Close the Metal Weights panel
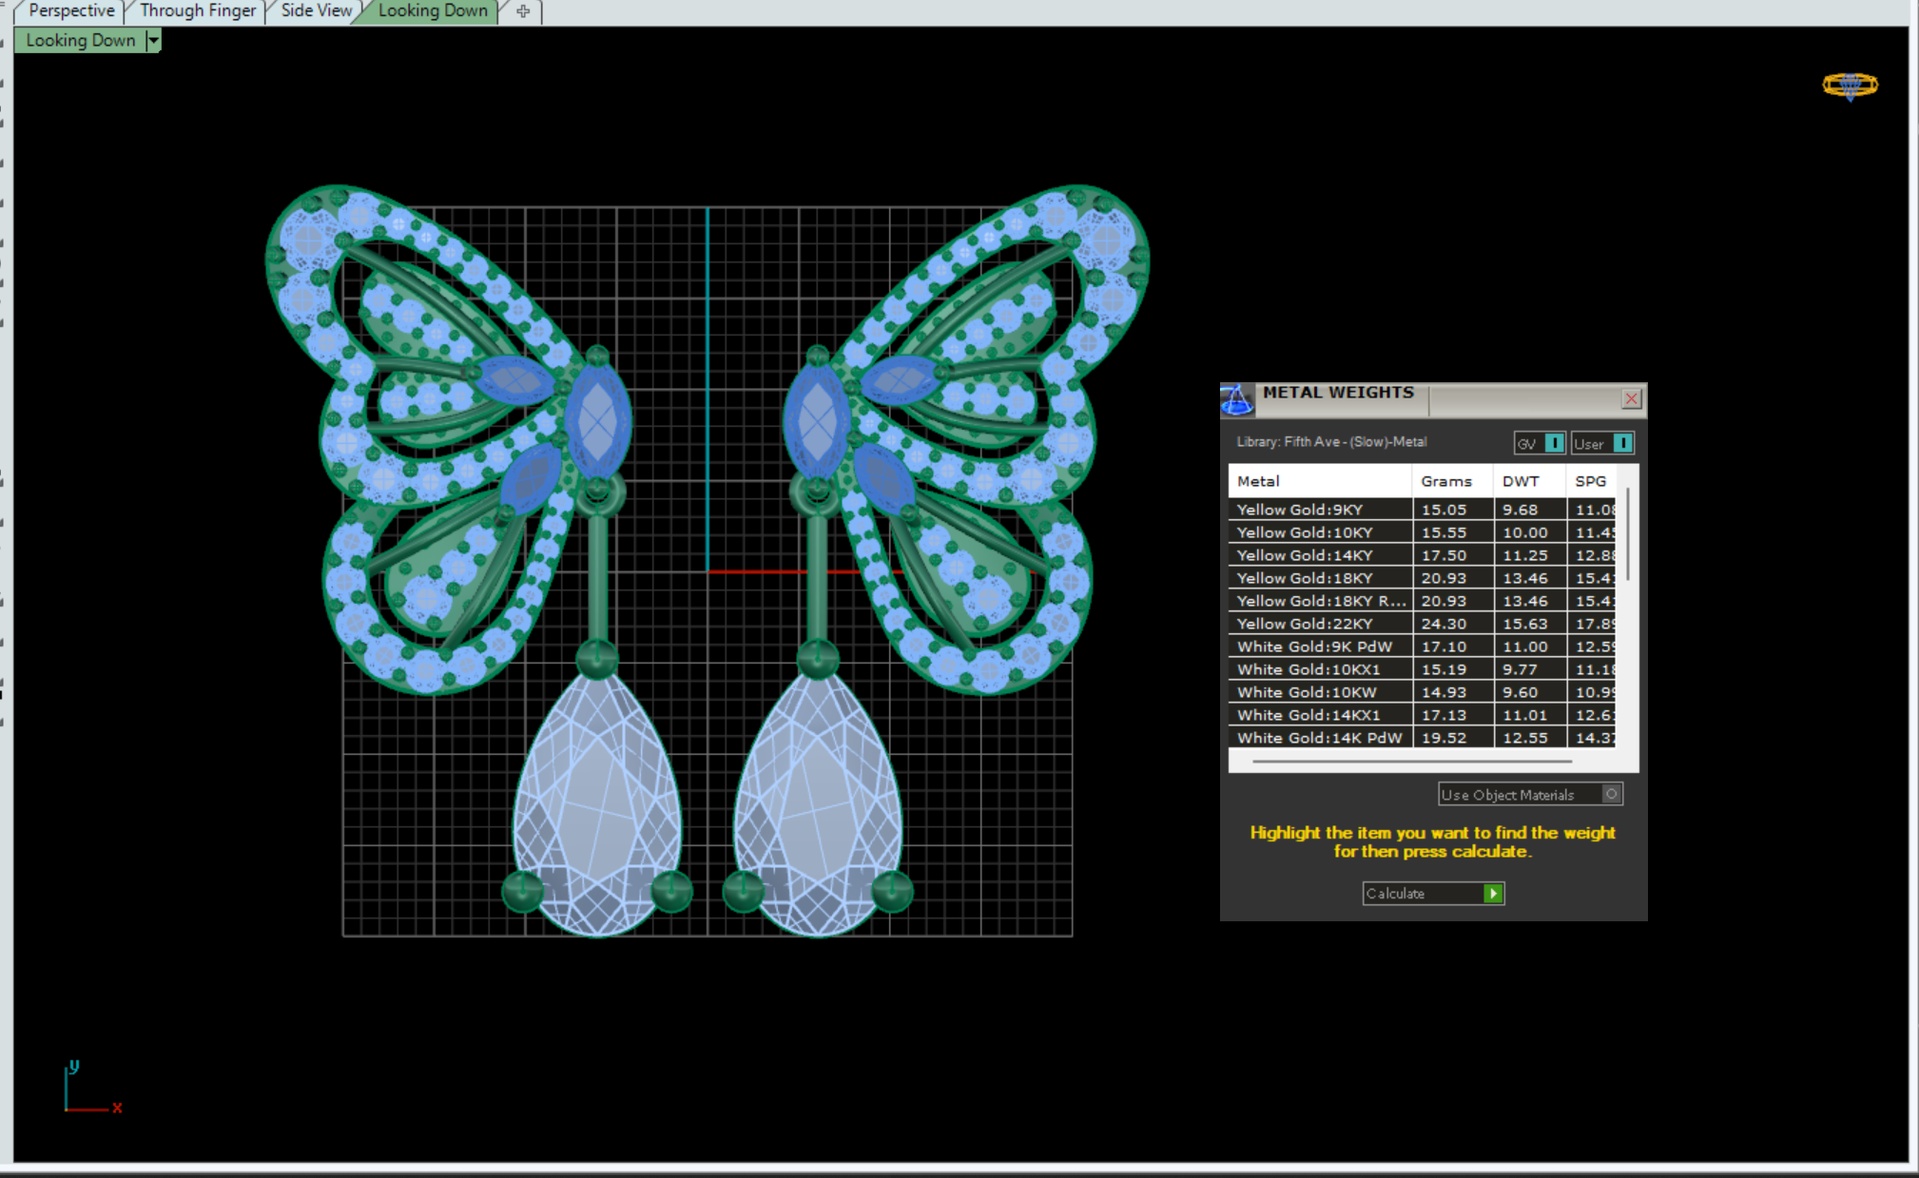 point(1631,399)
